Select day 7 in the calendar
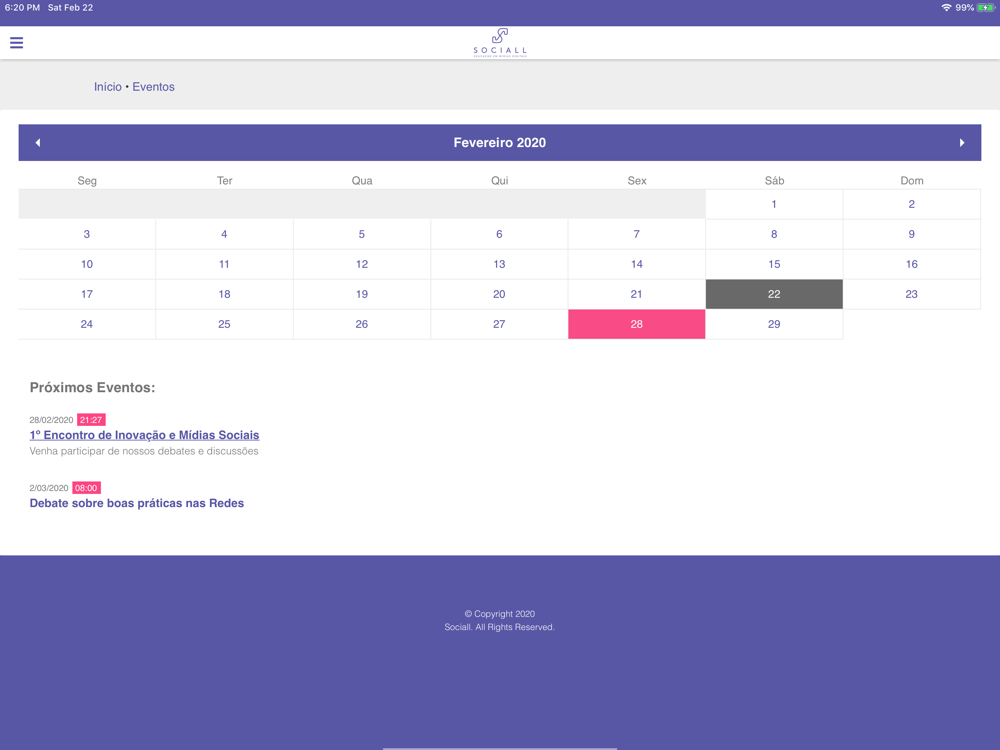The height and width of the screenshot is (750, 1000). click(636, 234)
